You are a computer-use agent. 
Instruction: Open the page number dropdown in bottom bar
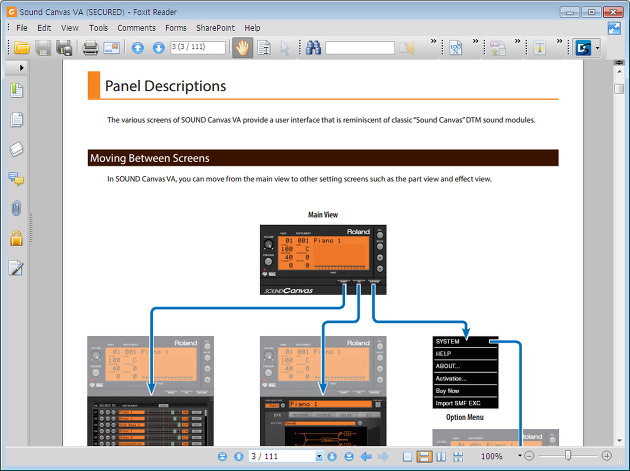319,457
